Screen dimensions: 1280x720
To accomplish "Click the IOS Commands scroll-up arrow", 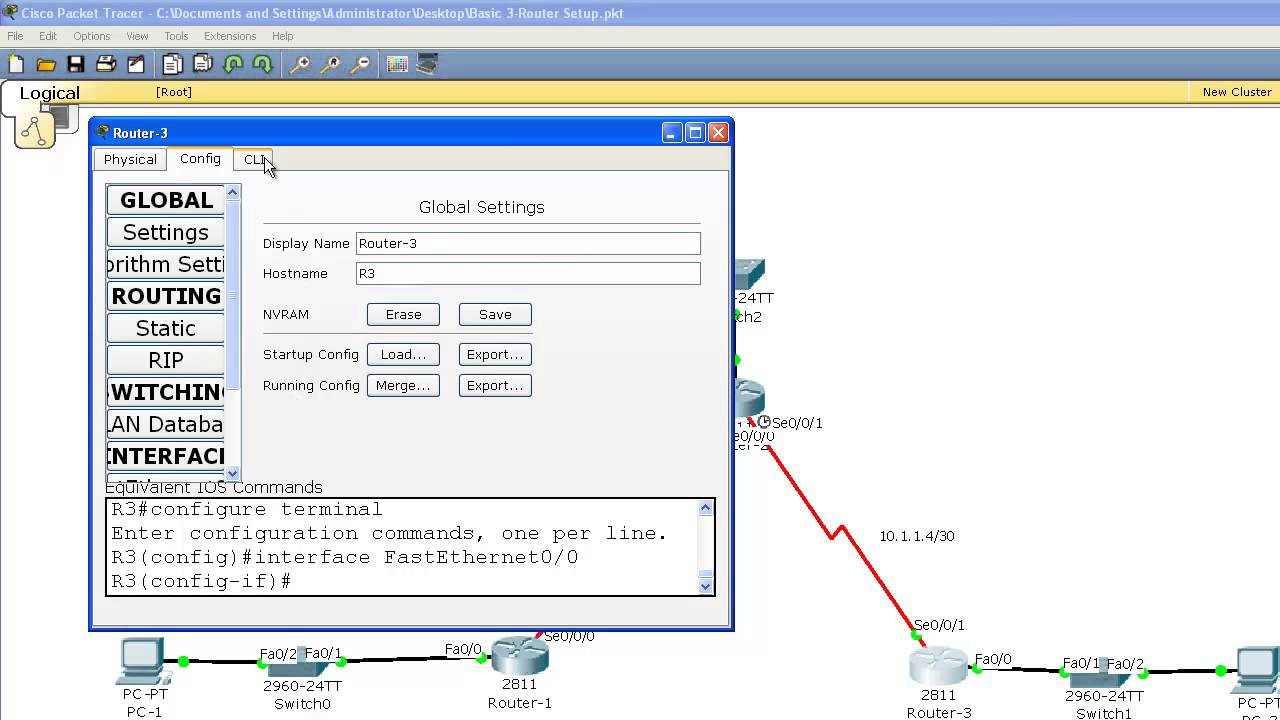I will coord(706,508).
